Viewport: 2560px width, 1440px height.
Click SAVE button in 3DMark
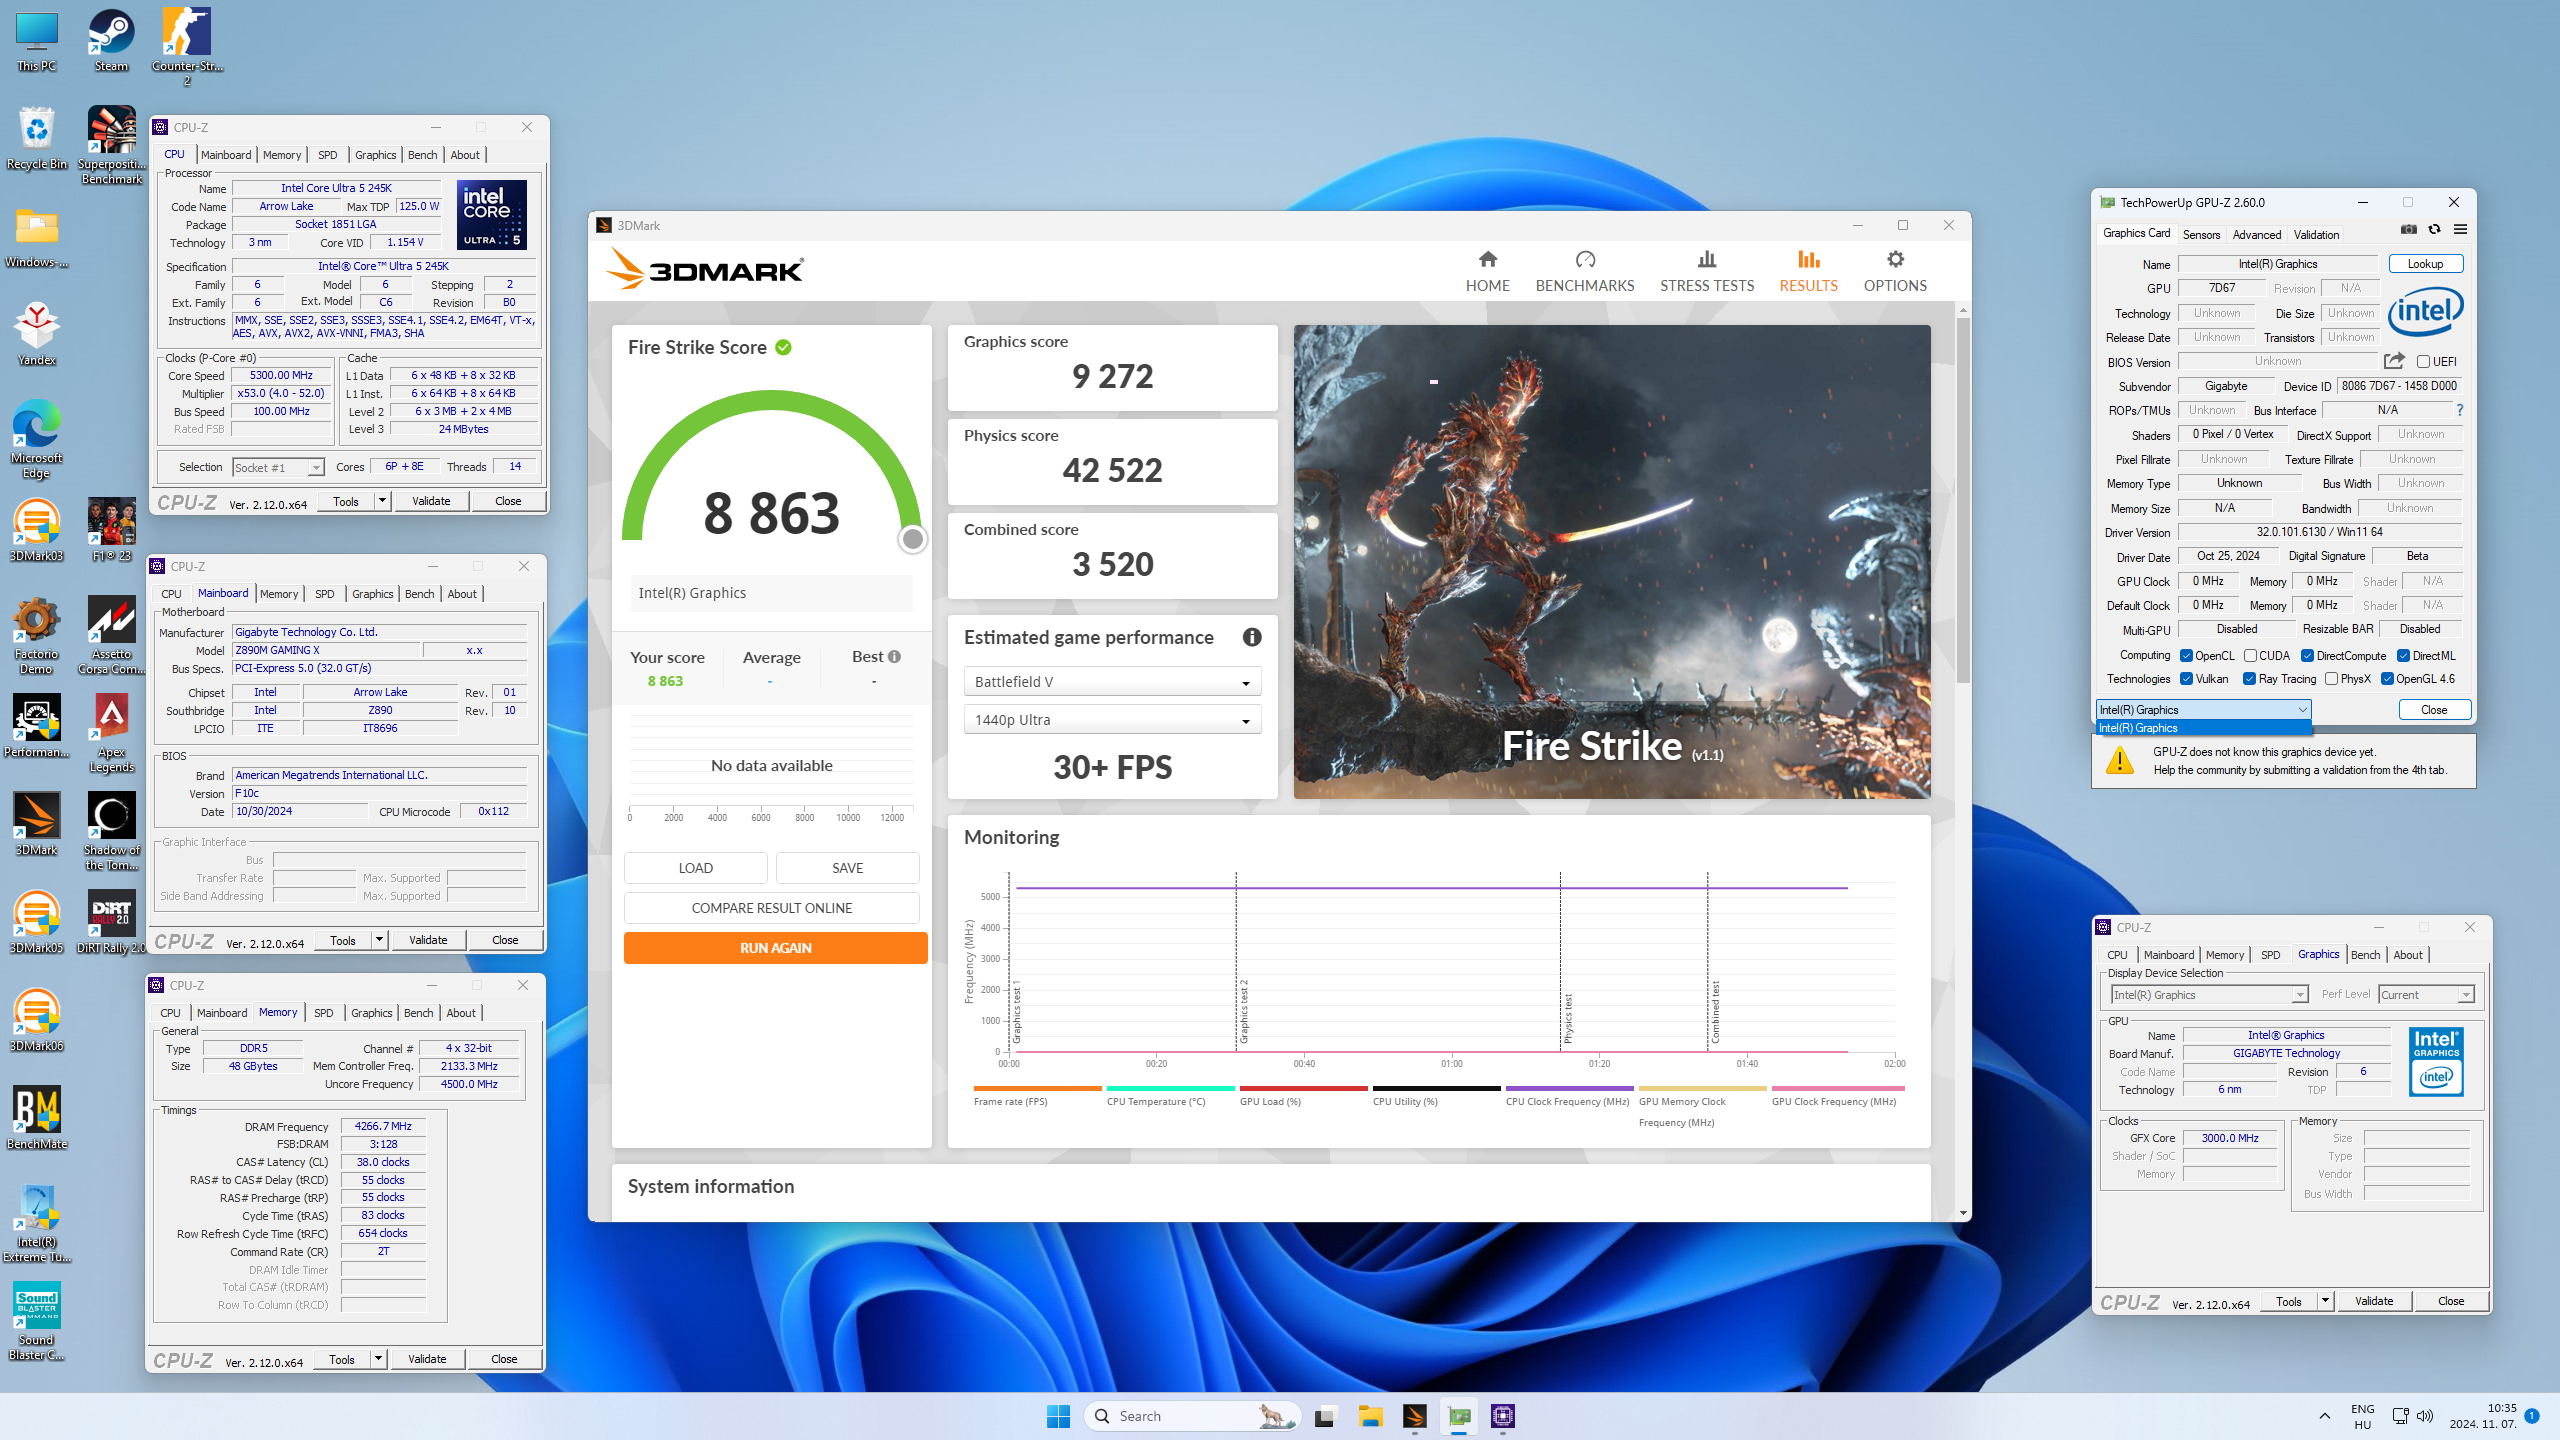pyautogui.click(x=847, y=868)
